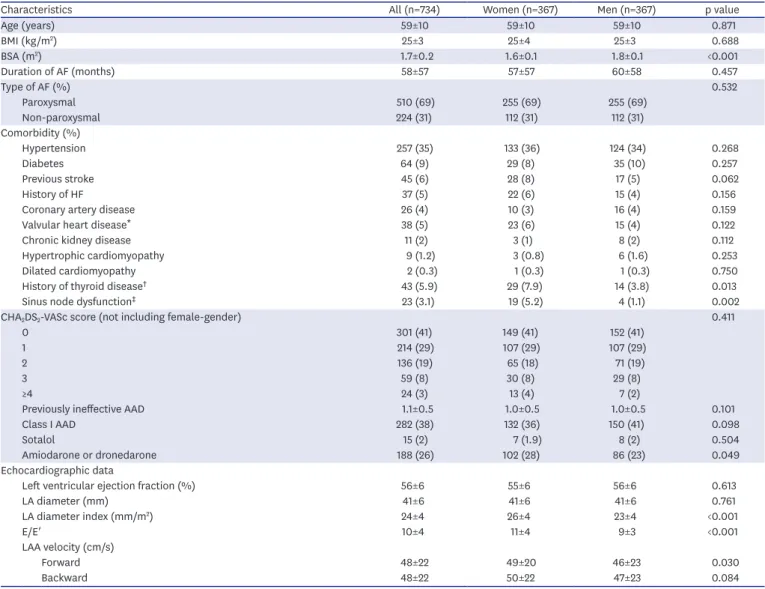
Task: Click the 'Previously ineffective AAD' label
Action: 83,409
